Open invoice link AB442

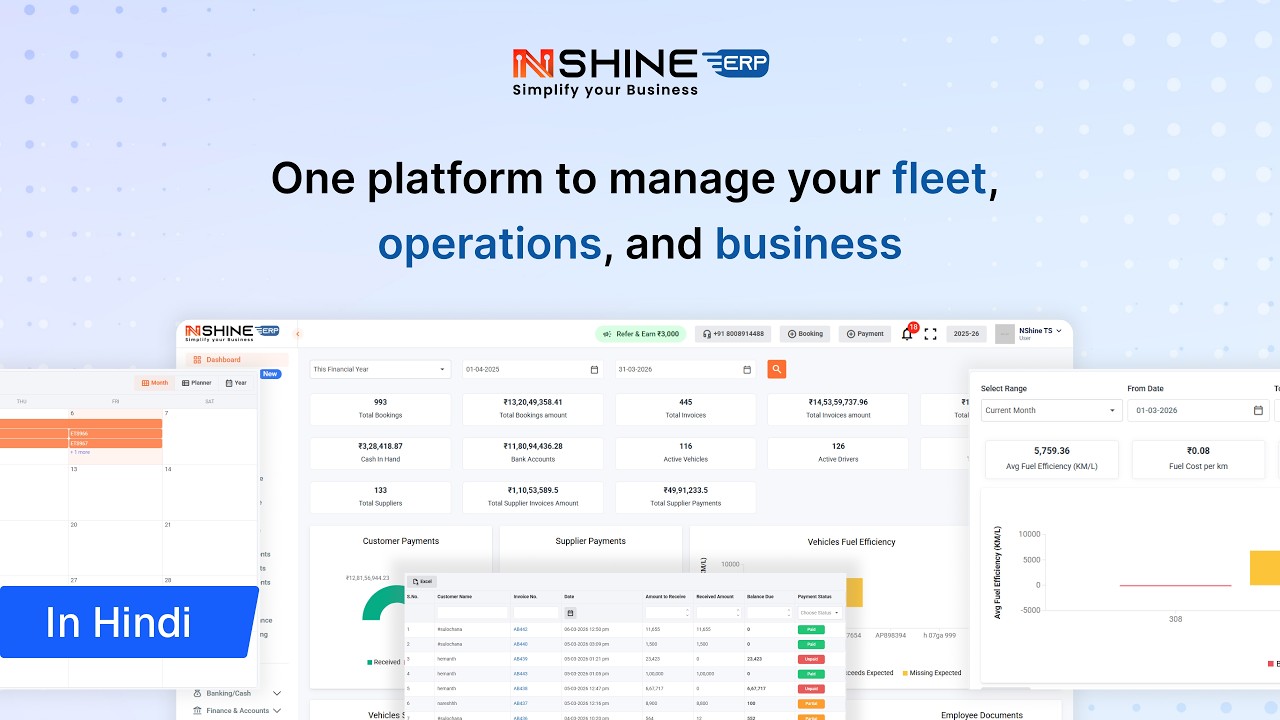click(520, 629)
